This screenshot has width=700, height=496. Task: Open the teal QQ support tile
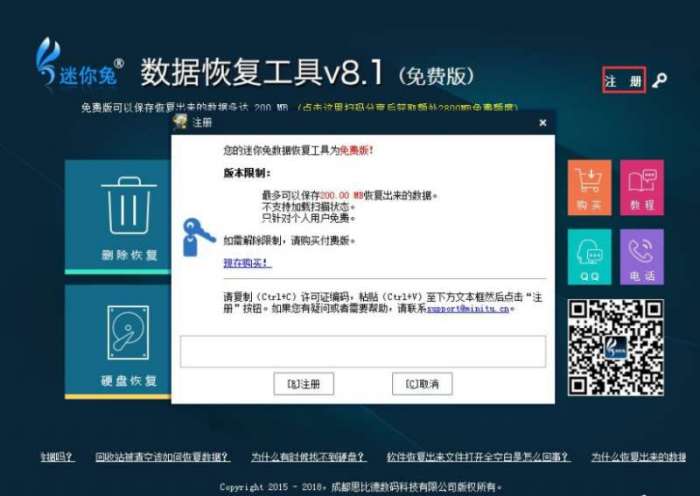click(x=589, y=257)
